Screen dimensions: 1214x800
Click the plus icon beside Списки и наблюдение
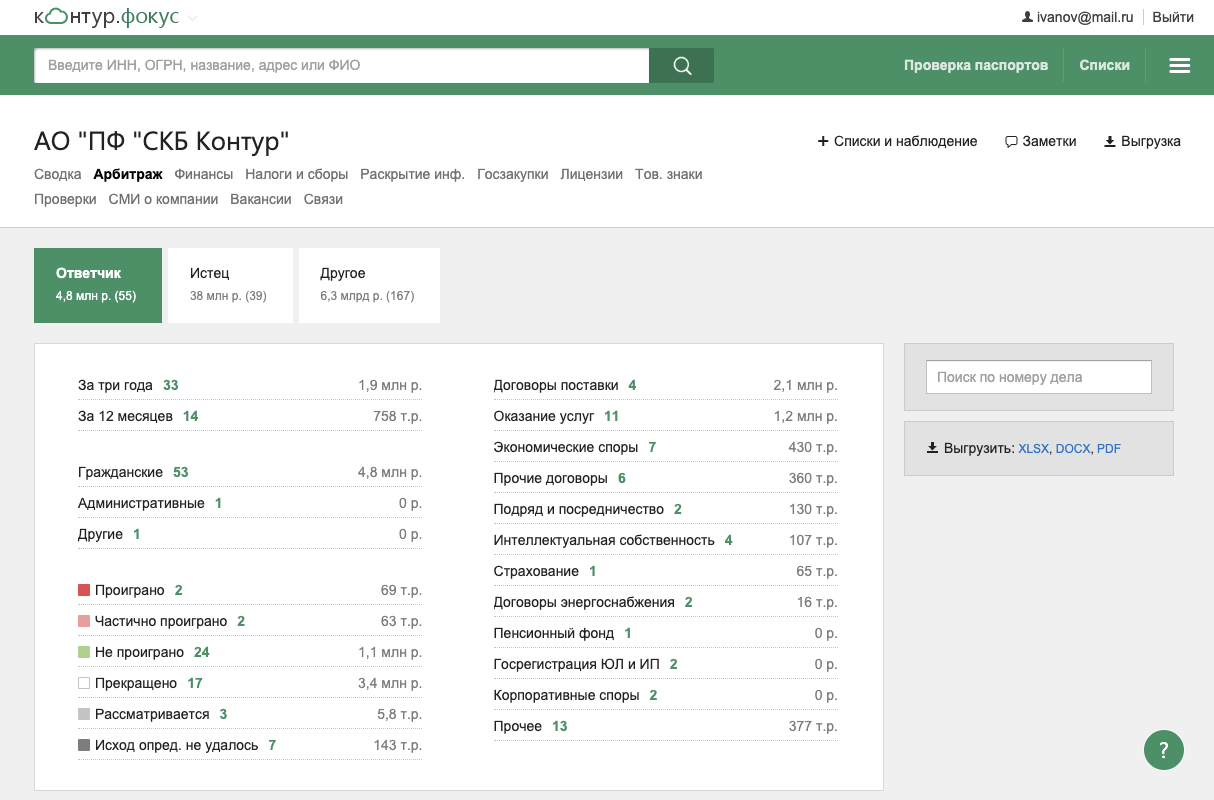point(823,142)
